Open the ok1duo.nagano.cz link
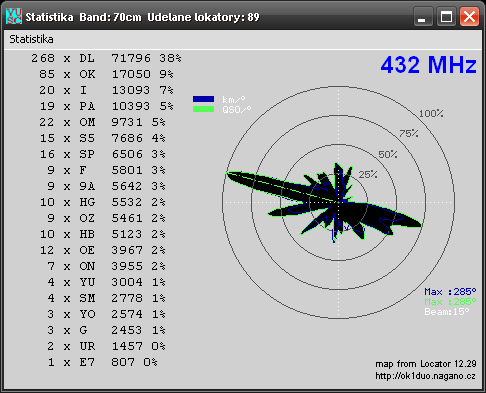 (425, 376)
